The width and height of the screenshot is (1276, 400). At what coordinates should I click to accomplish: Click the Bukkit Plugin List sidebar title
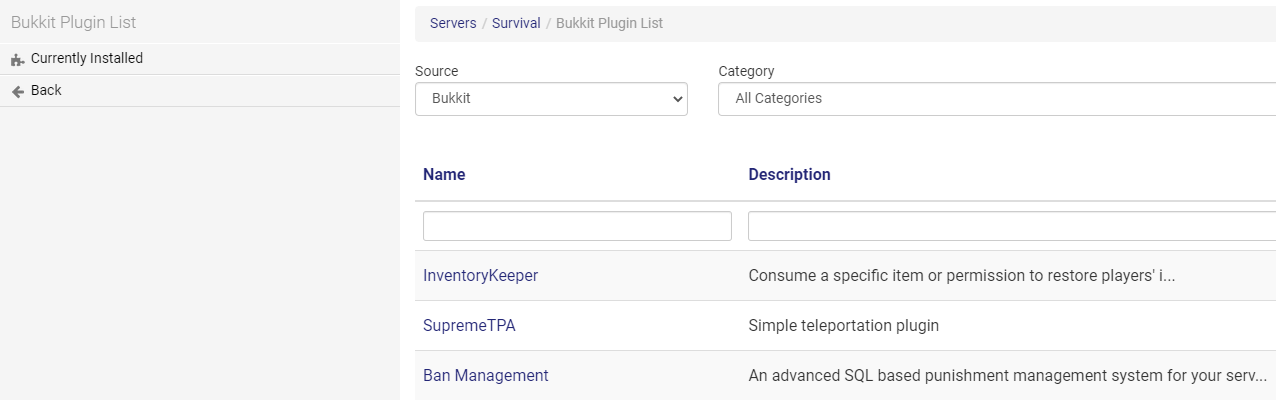[73, 22]
